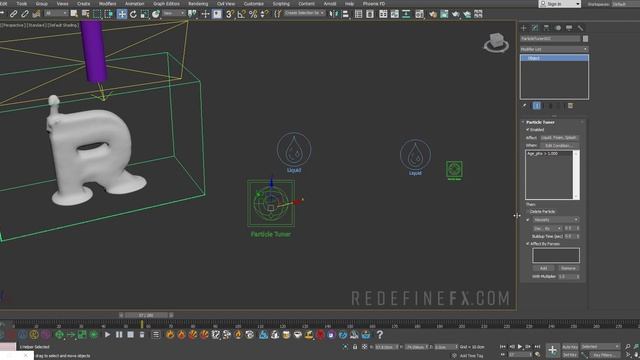Click the Unlink Selection icon

[25, 14]
